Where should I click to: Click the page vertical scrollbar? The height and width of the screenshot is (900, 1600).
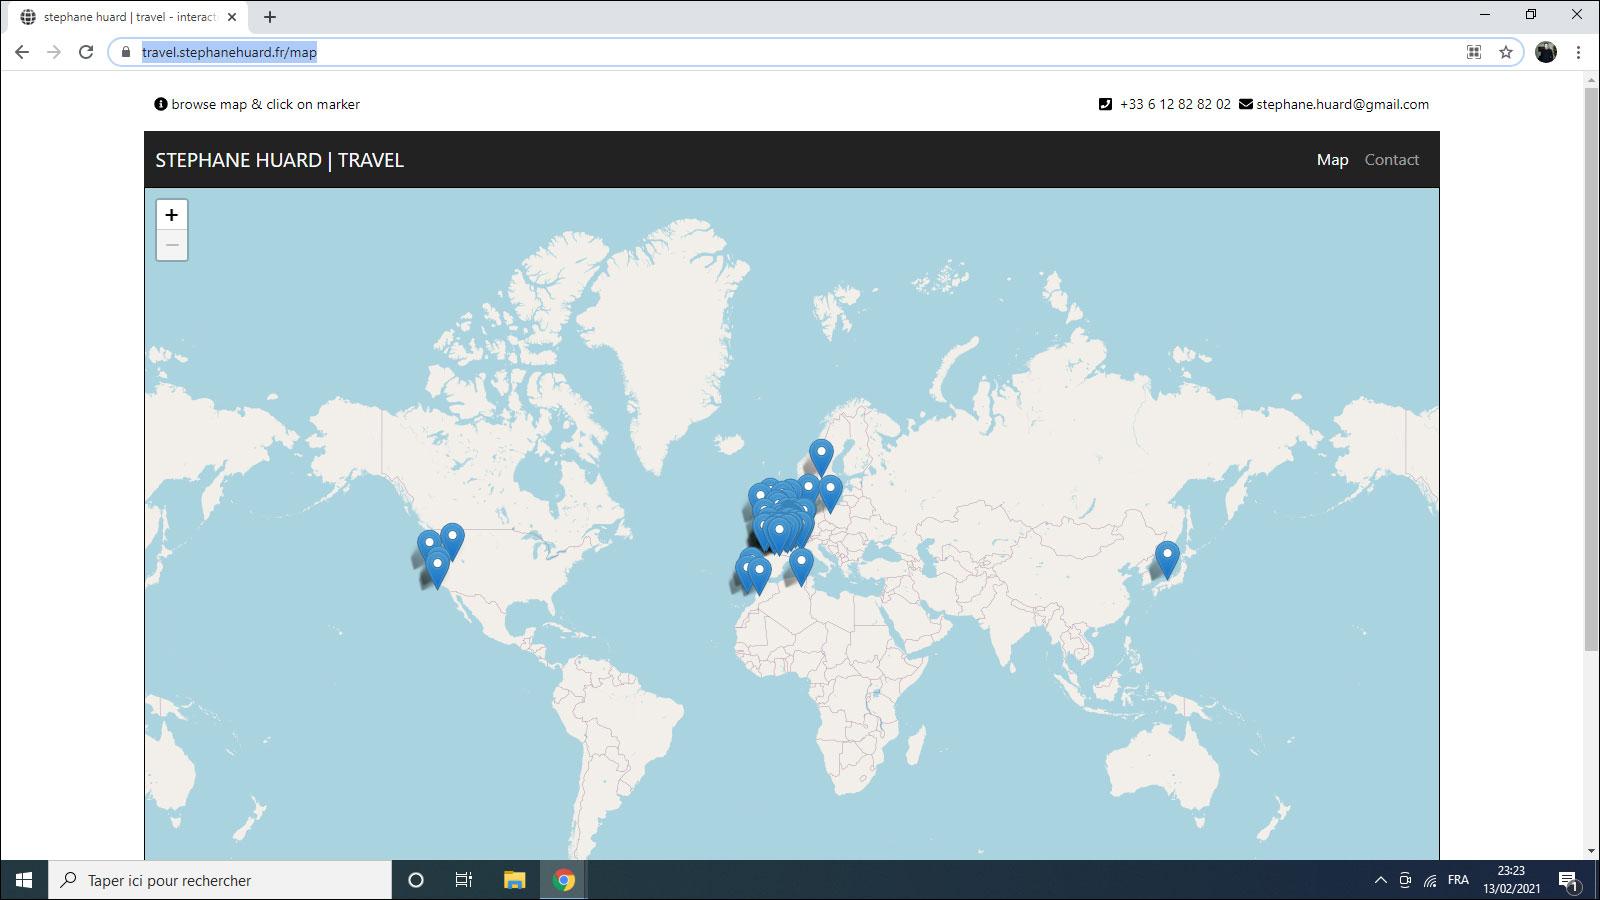tap(1591, 400)
